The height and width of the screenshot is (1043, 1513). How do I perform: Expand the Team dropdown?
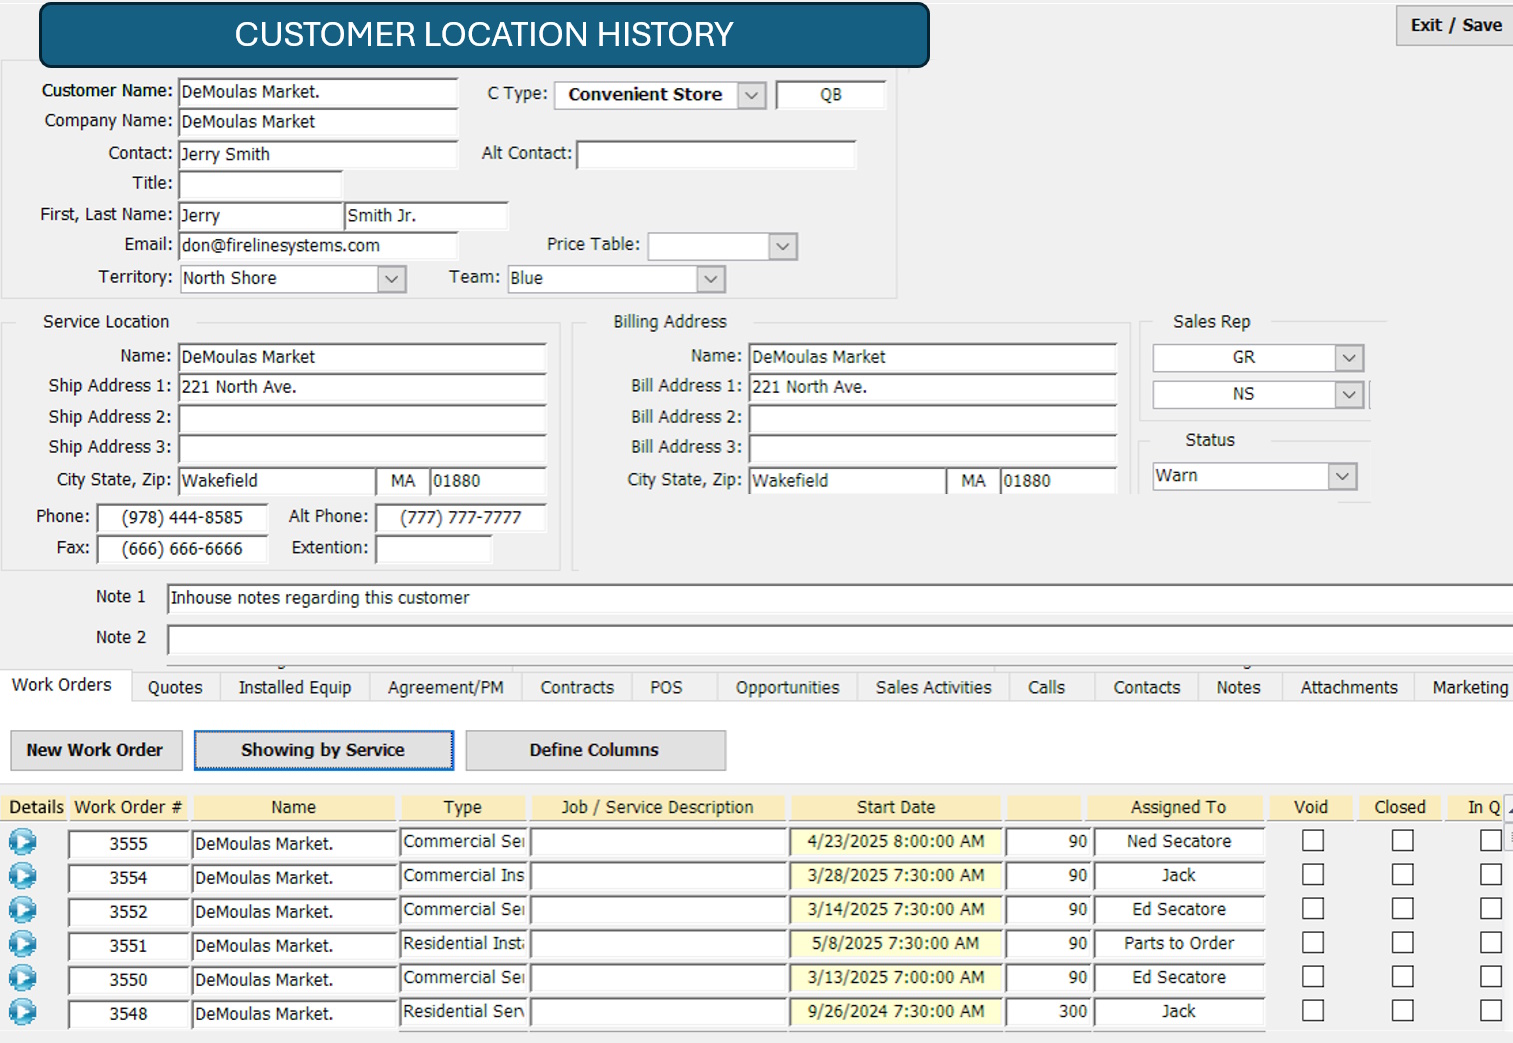711,279
